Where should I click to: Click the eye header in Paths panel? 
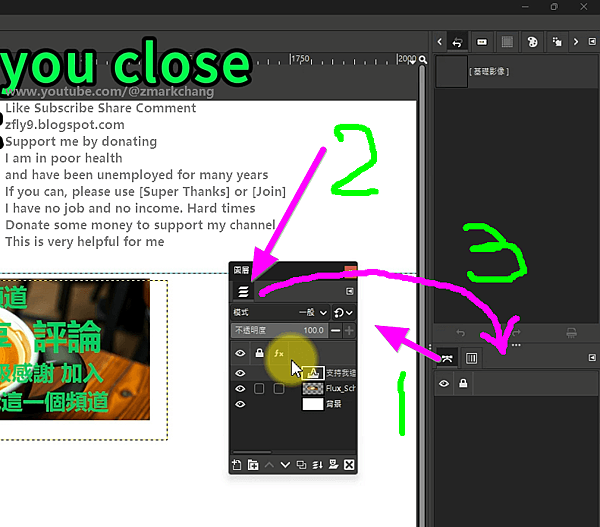click(444, 383)
